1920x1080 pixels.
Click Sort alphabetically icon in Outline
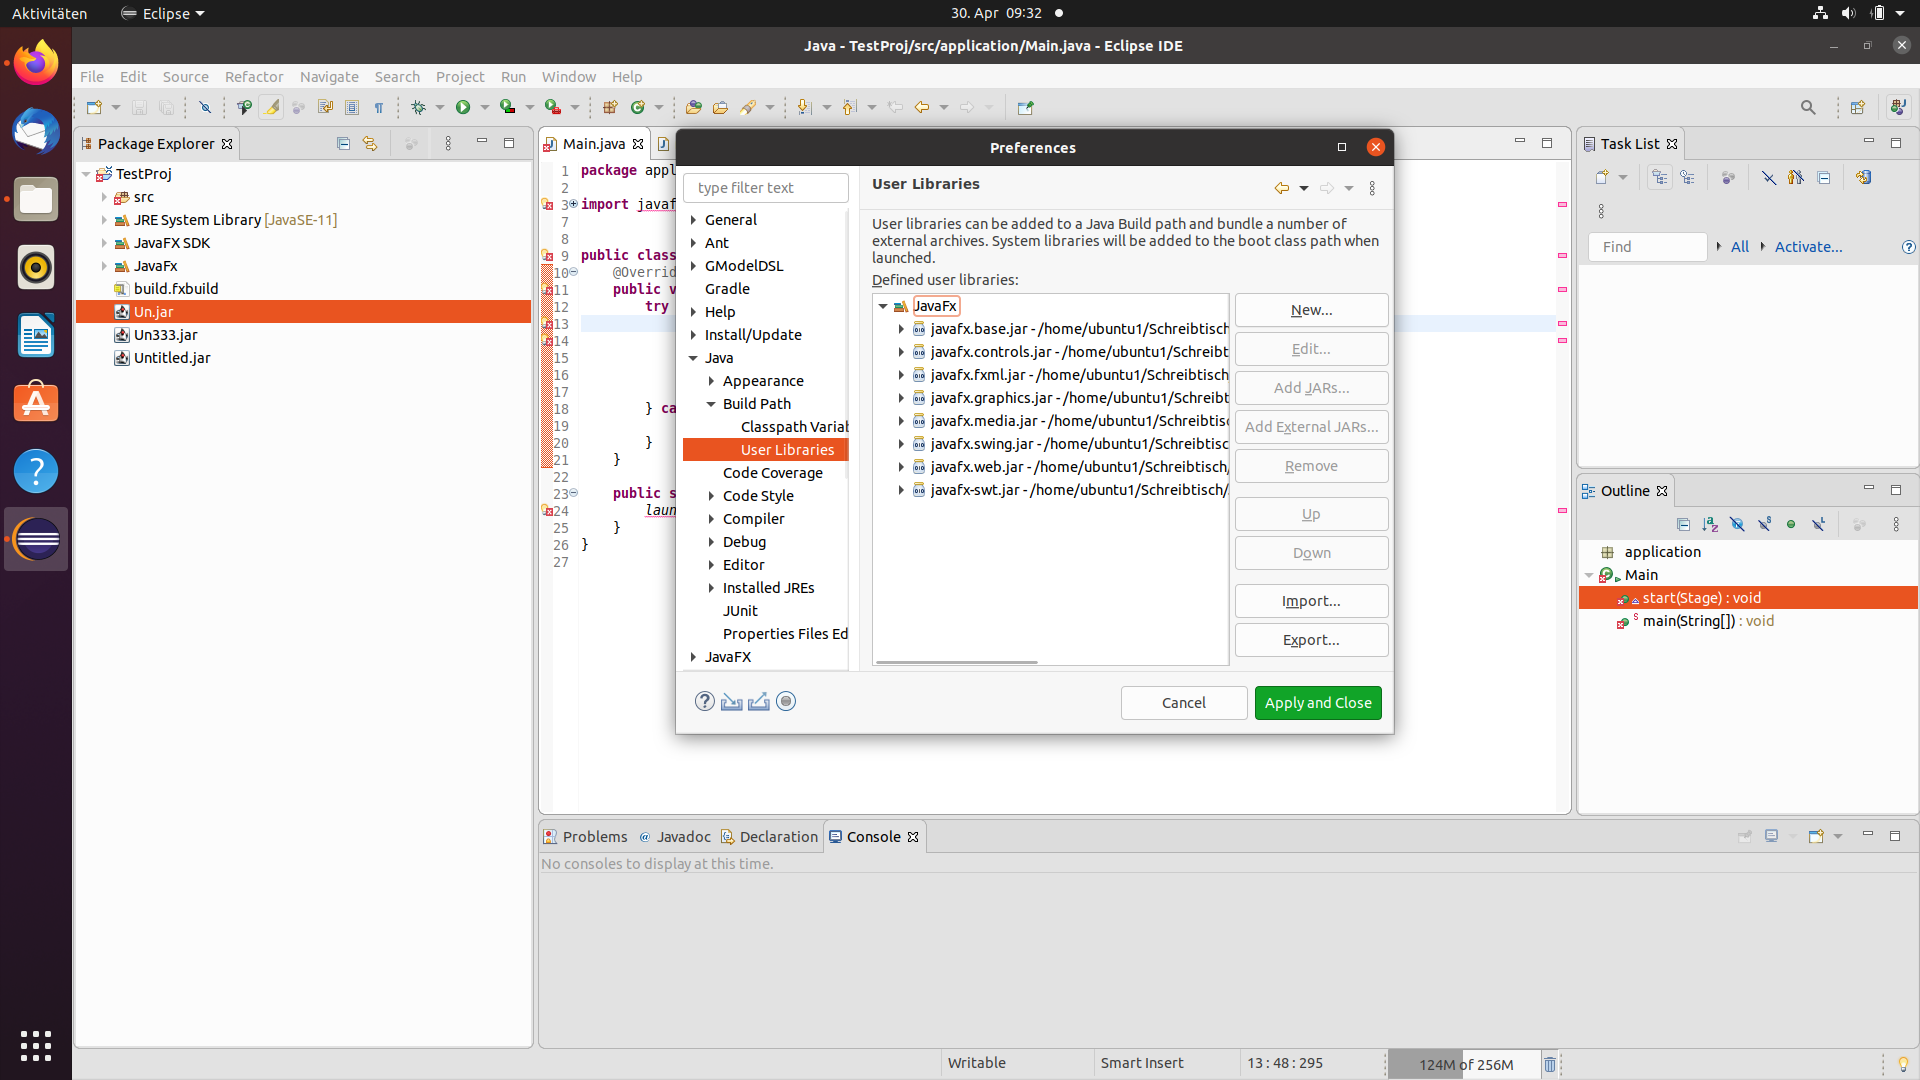click(1710, 524)
